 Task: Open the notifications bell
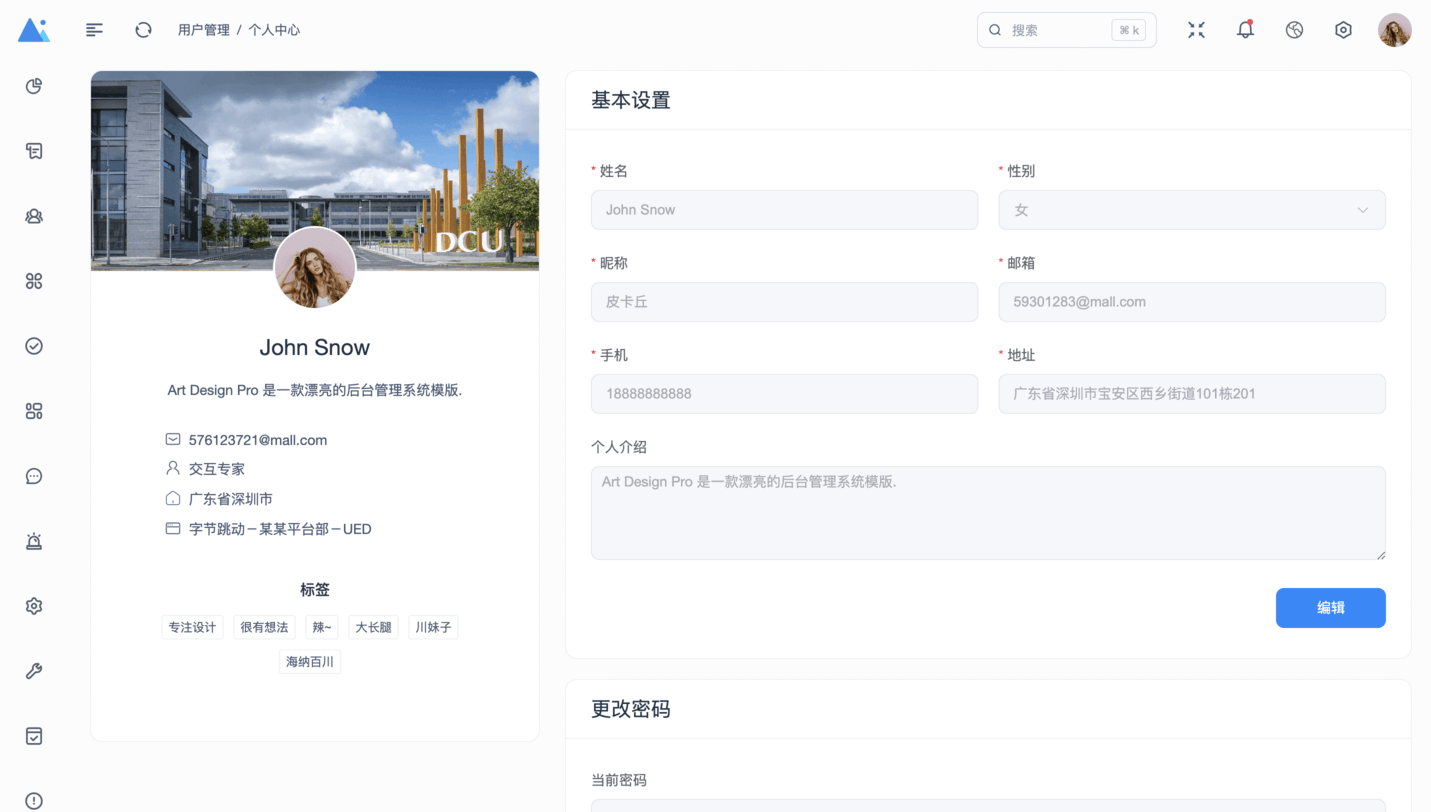[x=1245, y=30]
